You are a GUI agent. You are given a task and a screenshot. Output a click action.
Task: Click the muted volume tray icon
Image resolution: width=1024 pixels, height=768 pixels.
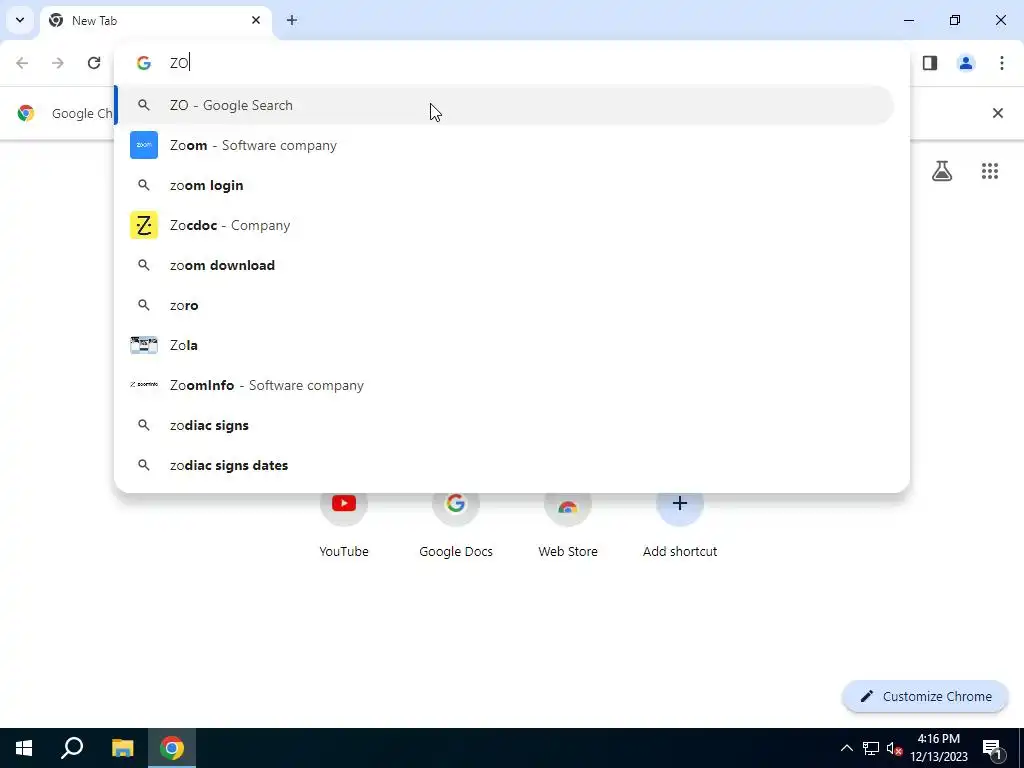point(895,748)
